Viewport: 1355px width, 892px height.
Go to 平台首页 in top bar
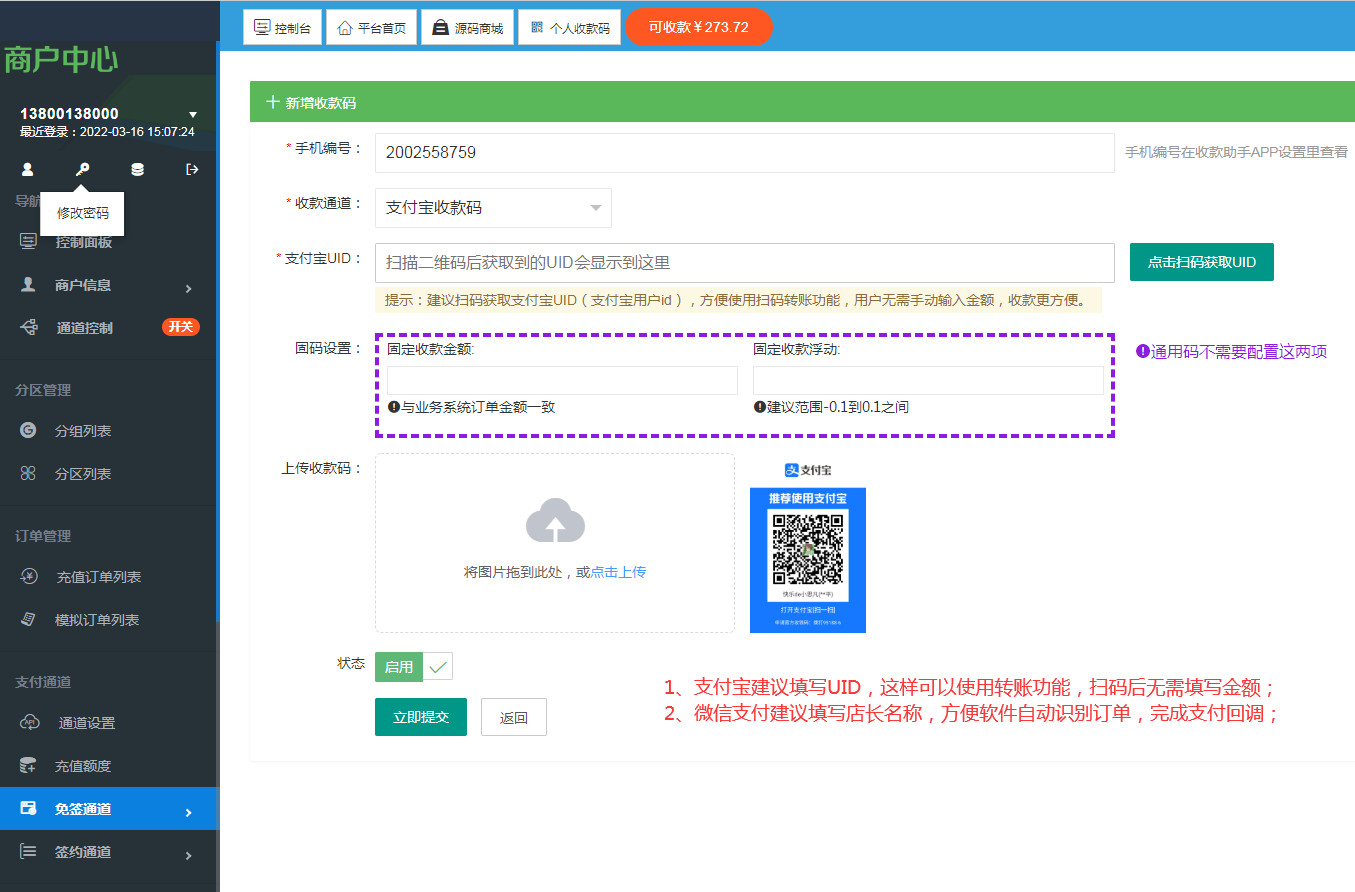(x=371, y=28)
